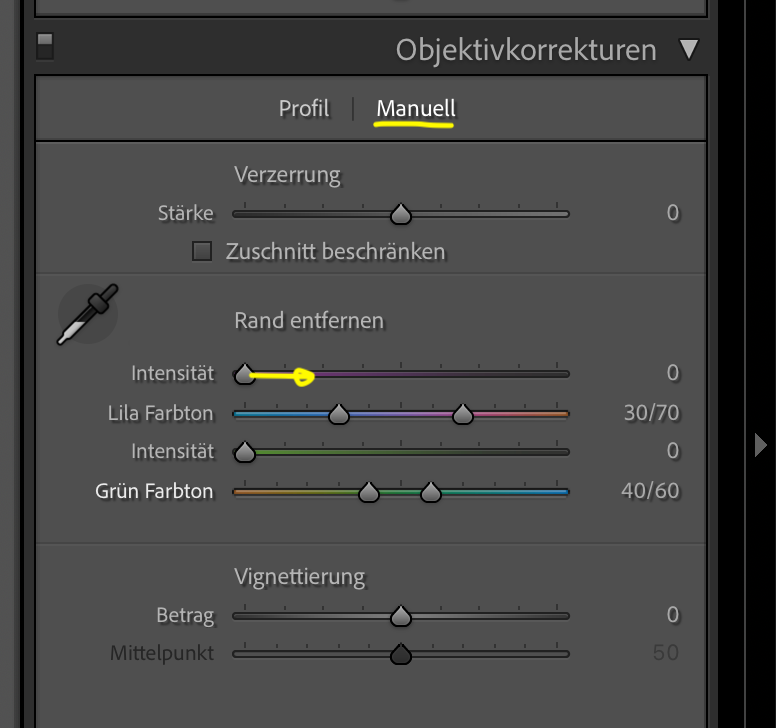
Task: Click the Verzerrung Stärke slider handle
Action: (x=401, y=214)
